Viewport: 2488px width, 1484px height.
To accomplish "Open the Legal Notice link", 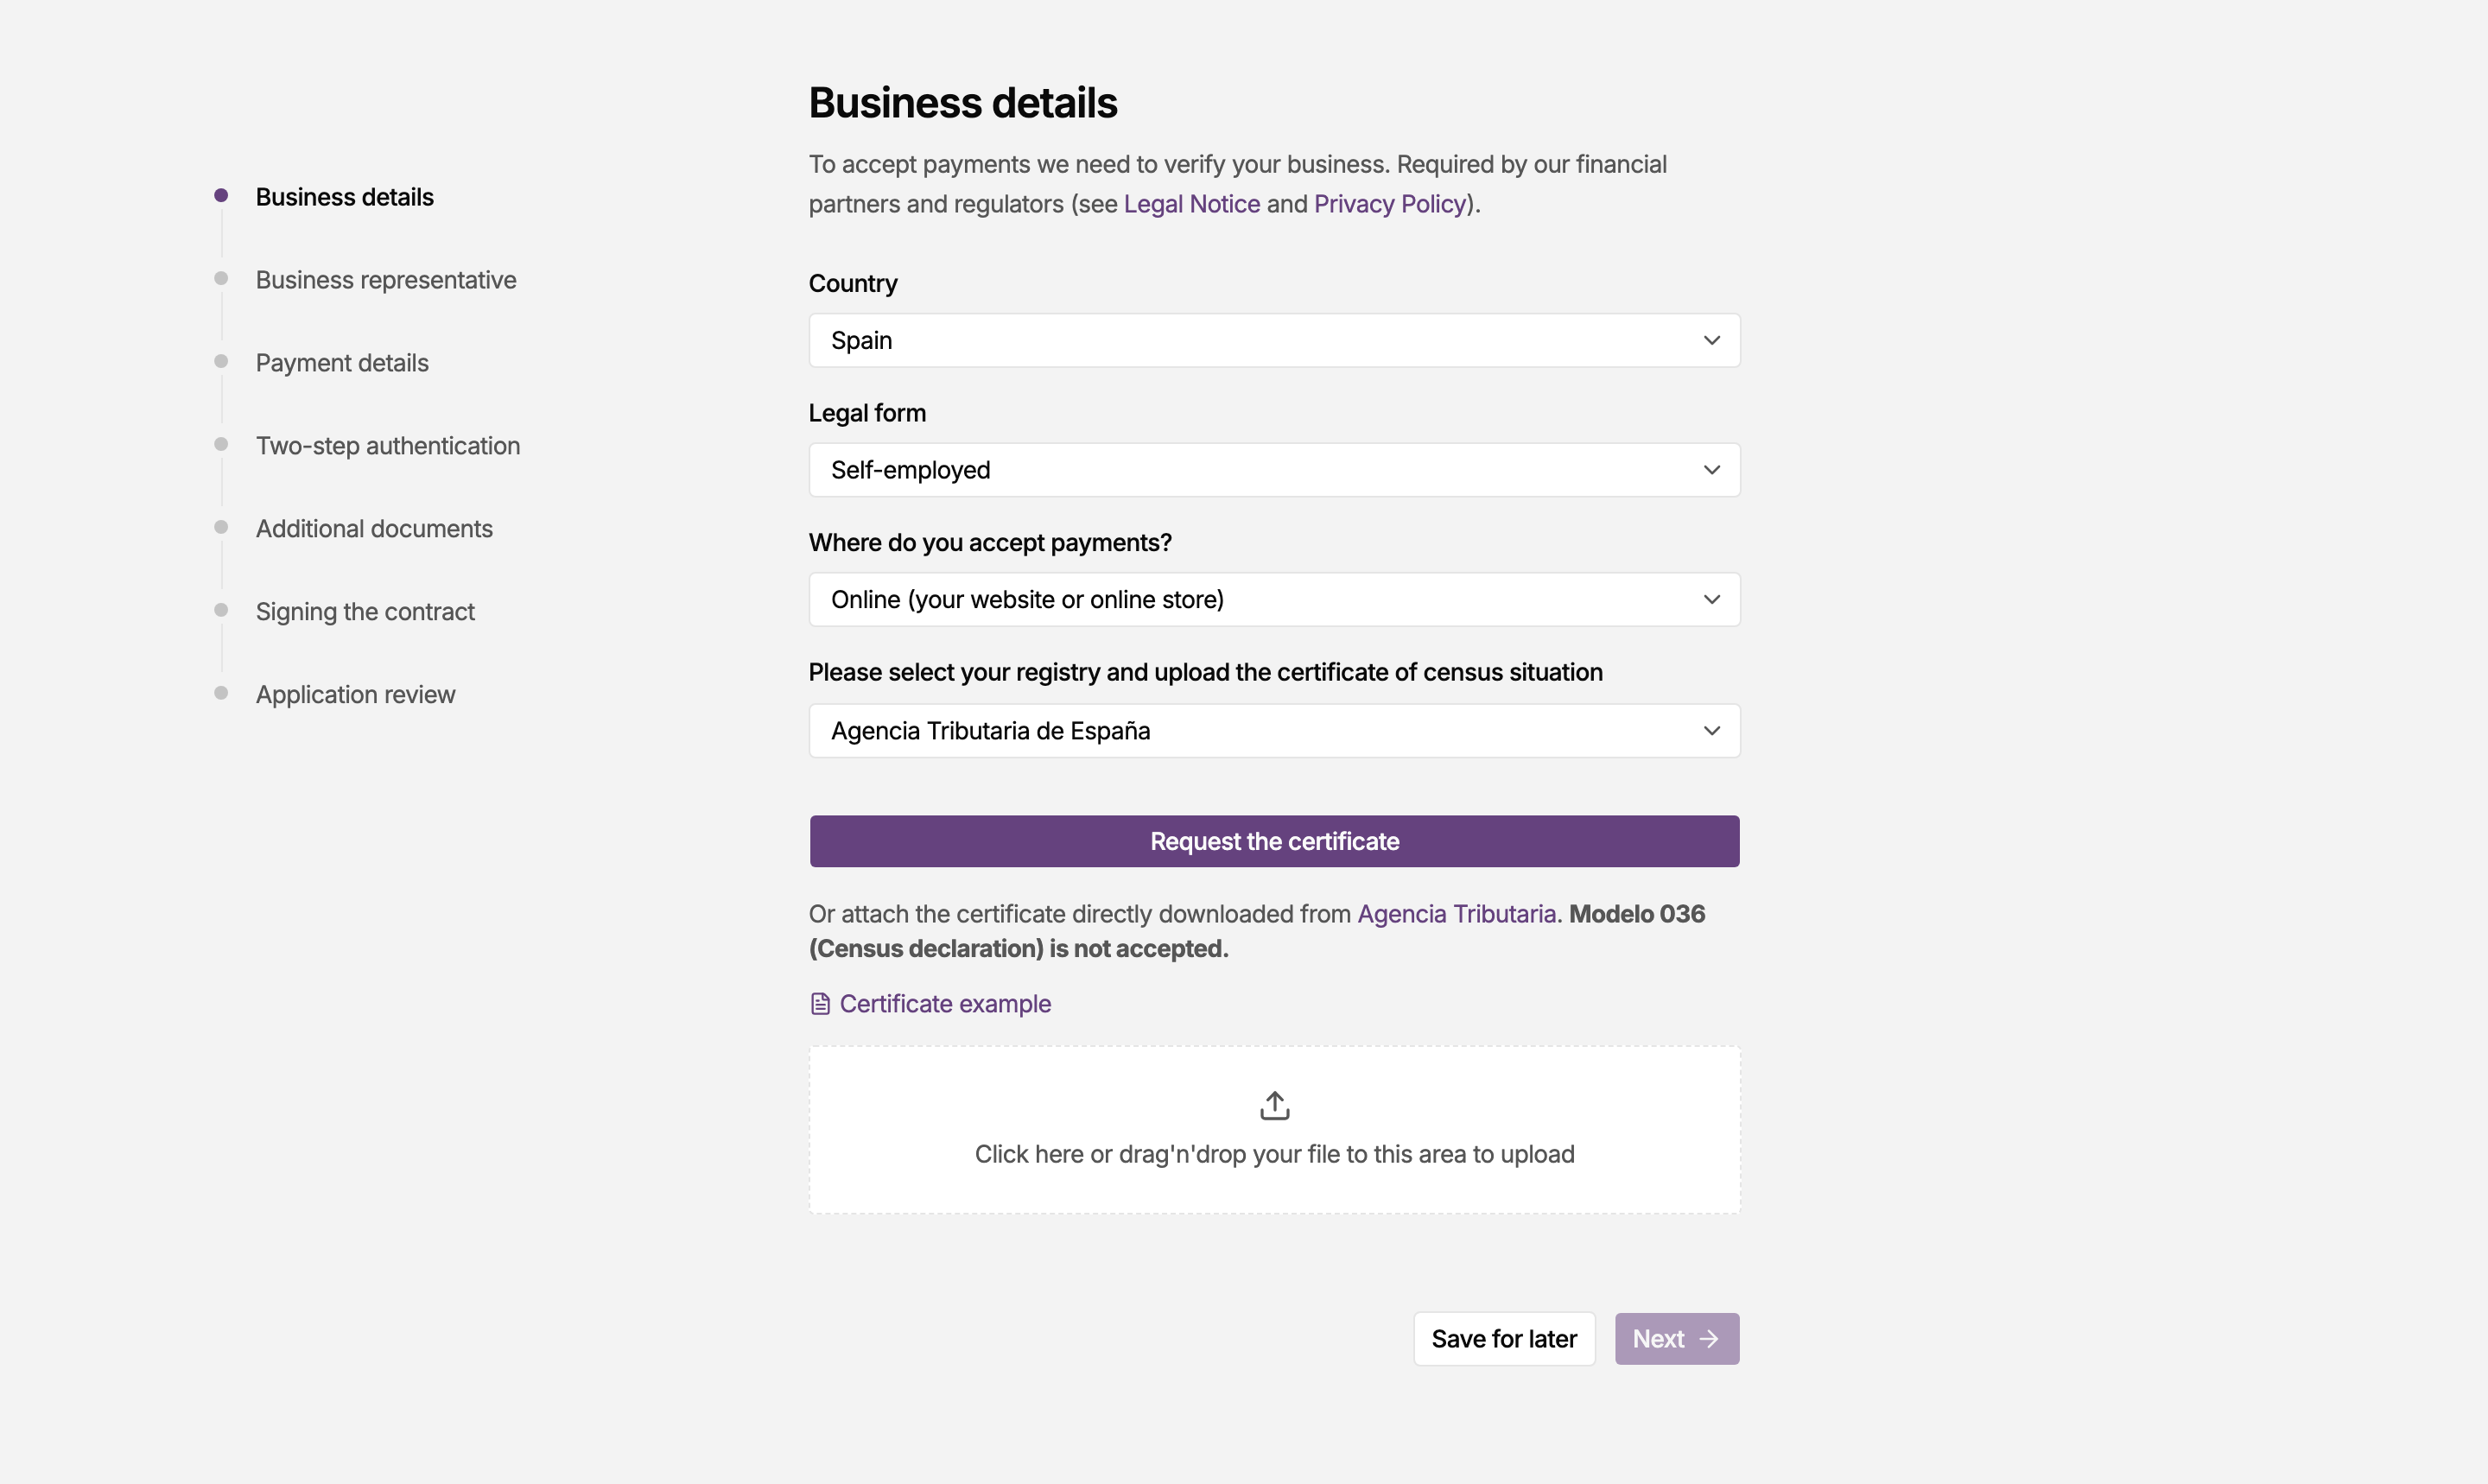I will tap(1191, 204).
